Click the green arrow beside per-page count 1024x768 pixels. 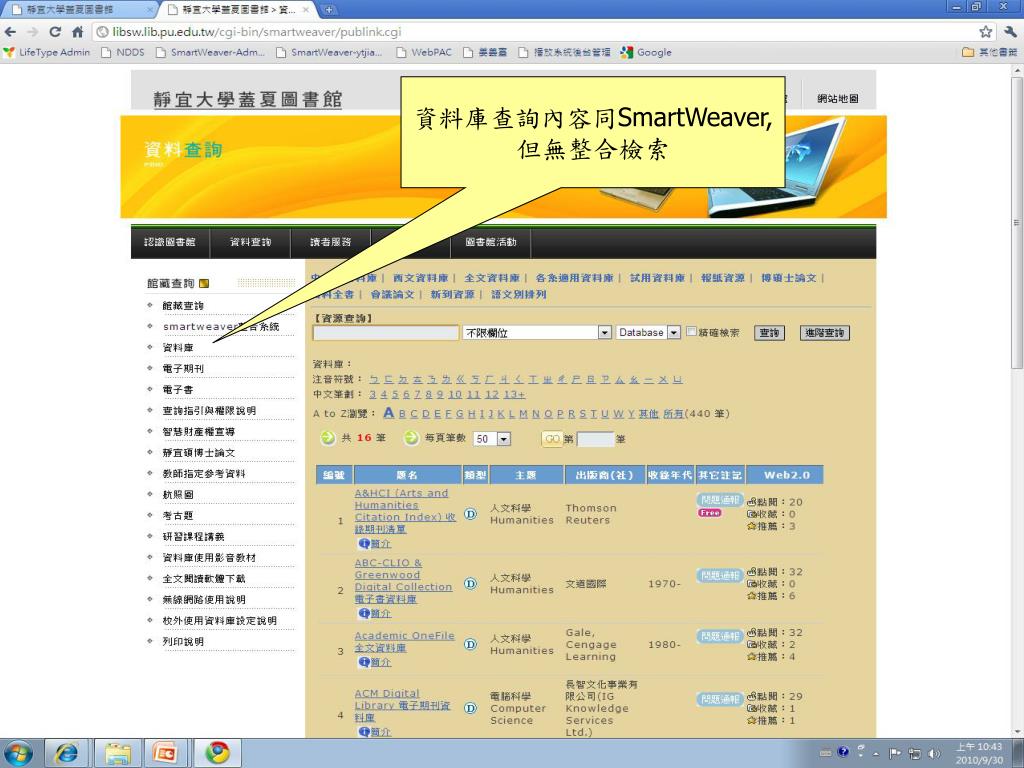(x=411, y=438)
